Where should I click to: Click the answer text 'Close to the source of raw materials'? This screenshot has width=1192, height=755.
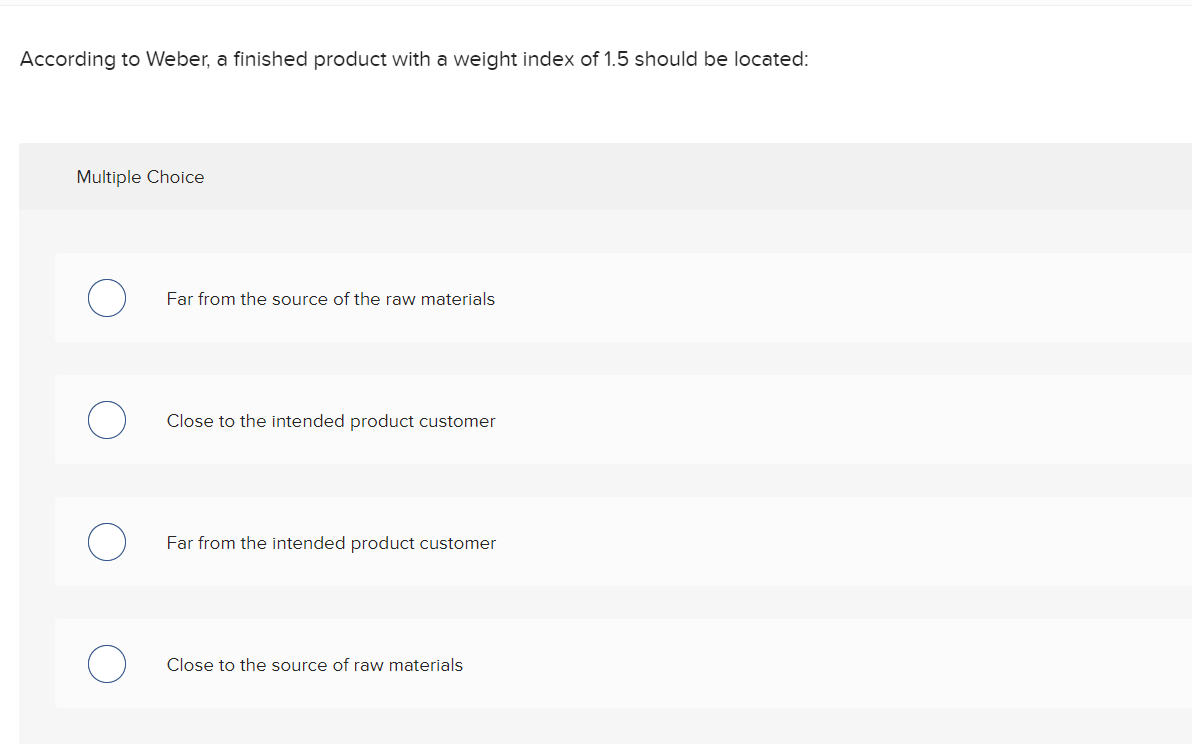click(x=315, y=664)
